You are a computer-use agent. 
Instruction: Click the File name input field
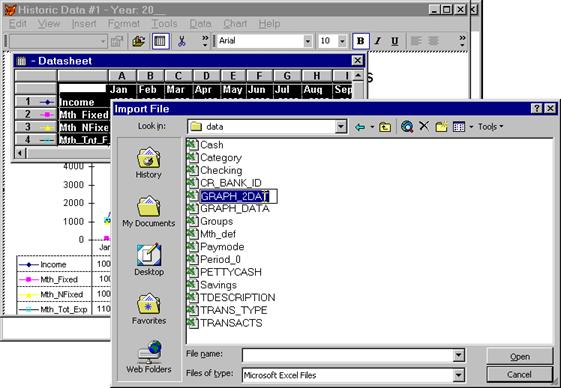[x=348, y=355]
